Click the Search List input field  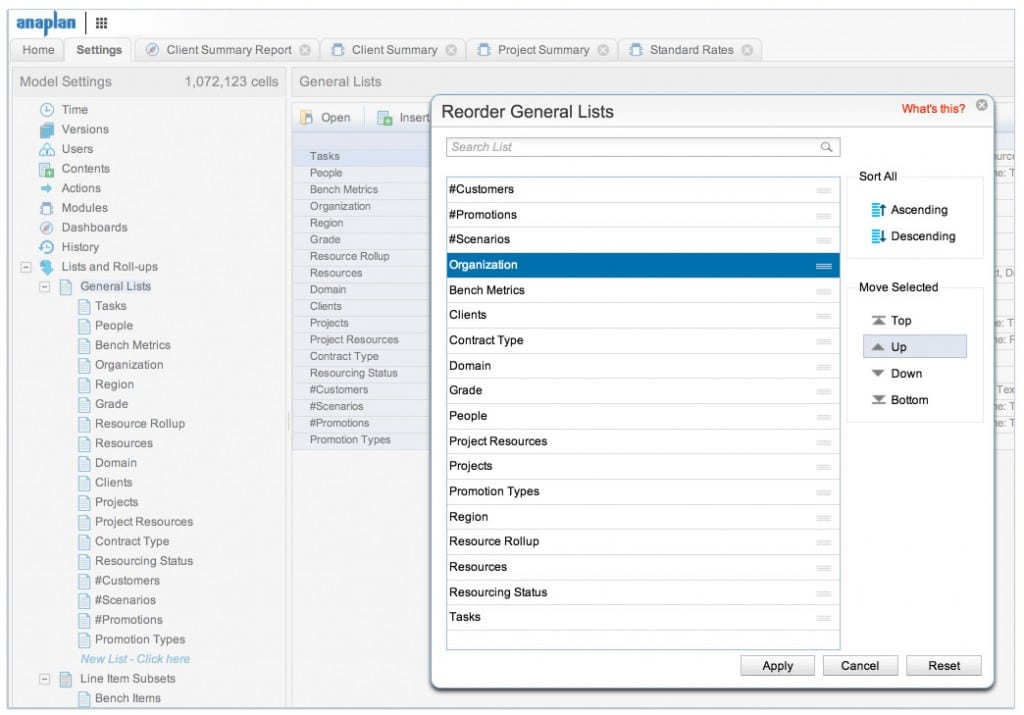coord(643,147)
